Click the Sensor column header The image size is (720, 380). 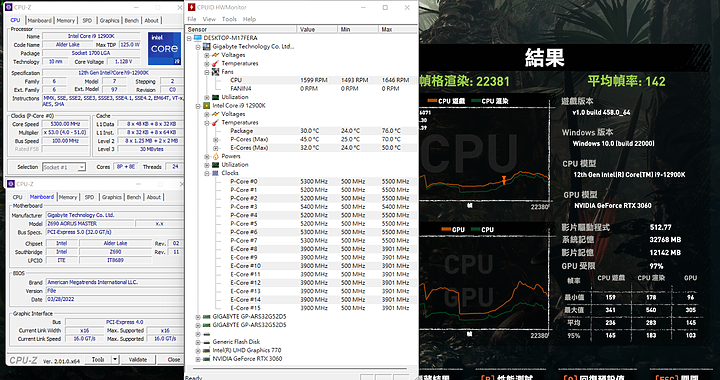[241, 29]
